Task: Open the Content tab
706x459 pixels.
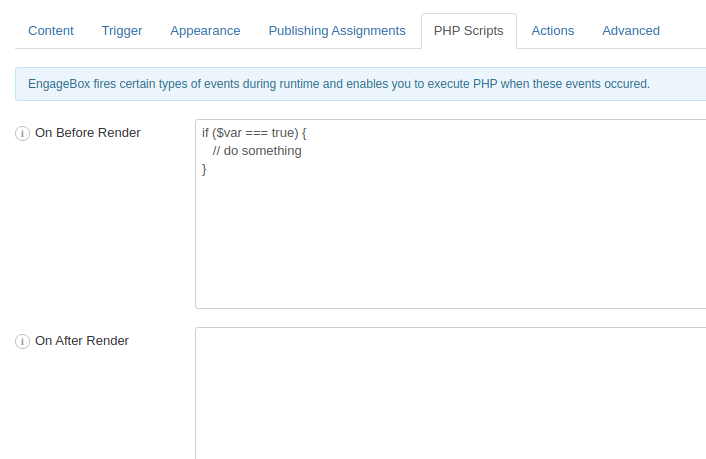Action: click(x=50, y=31)
